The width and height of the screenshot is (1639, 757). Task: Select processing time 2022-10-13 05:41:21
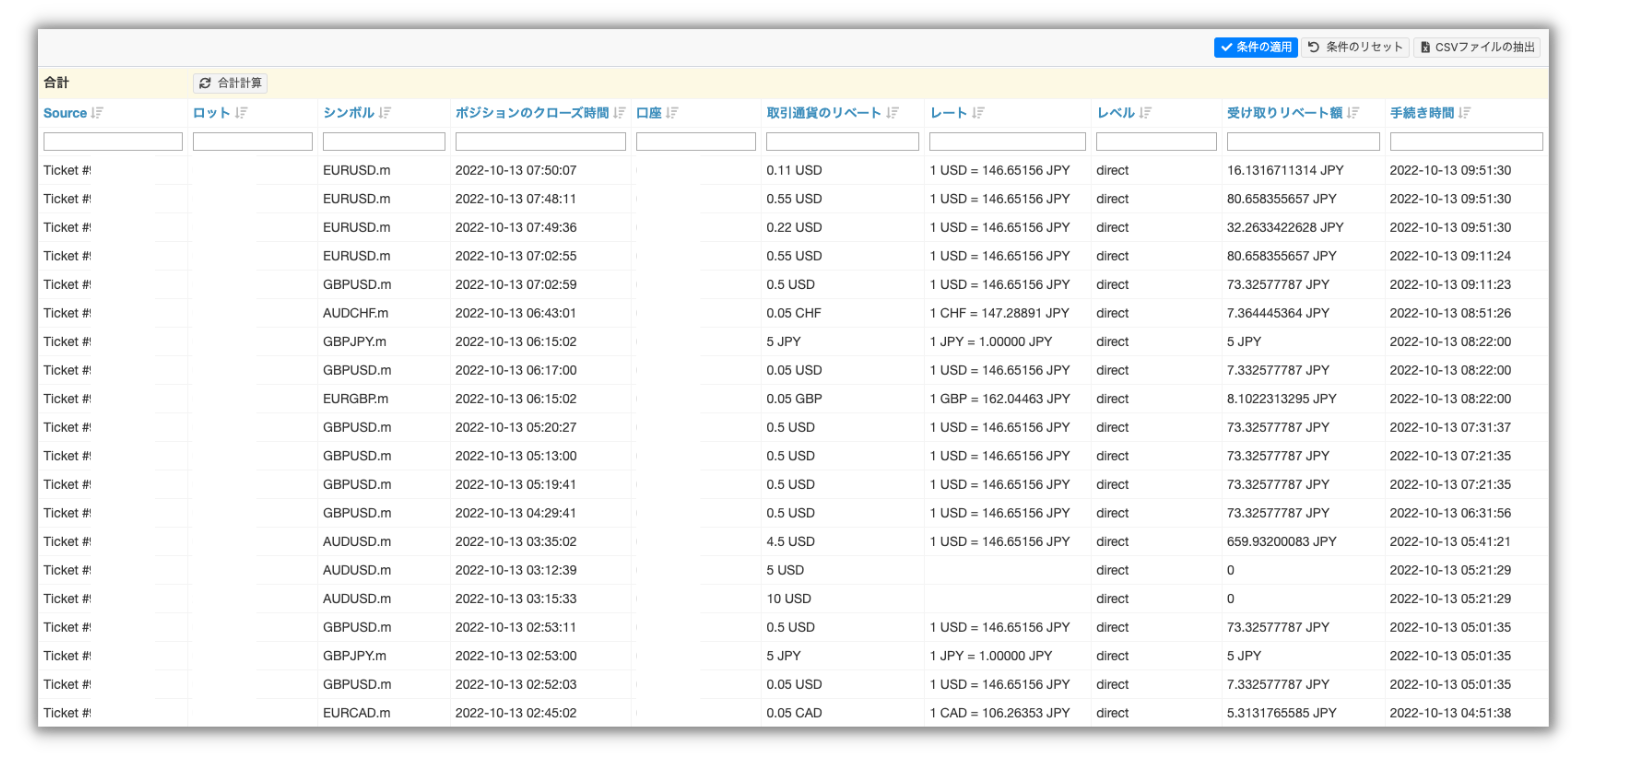tap(1451, 542)
